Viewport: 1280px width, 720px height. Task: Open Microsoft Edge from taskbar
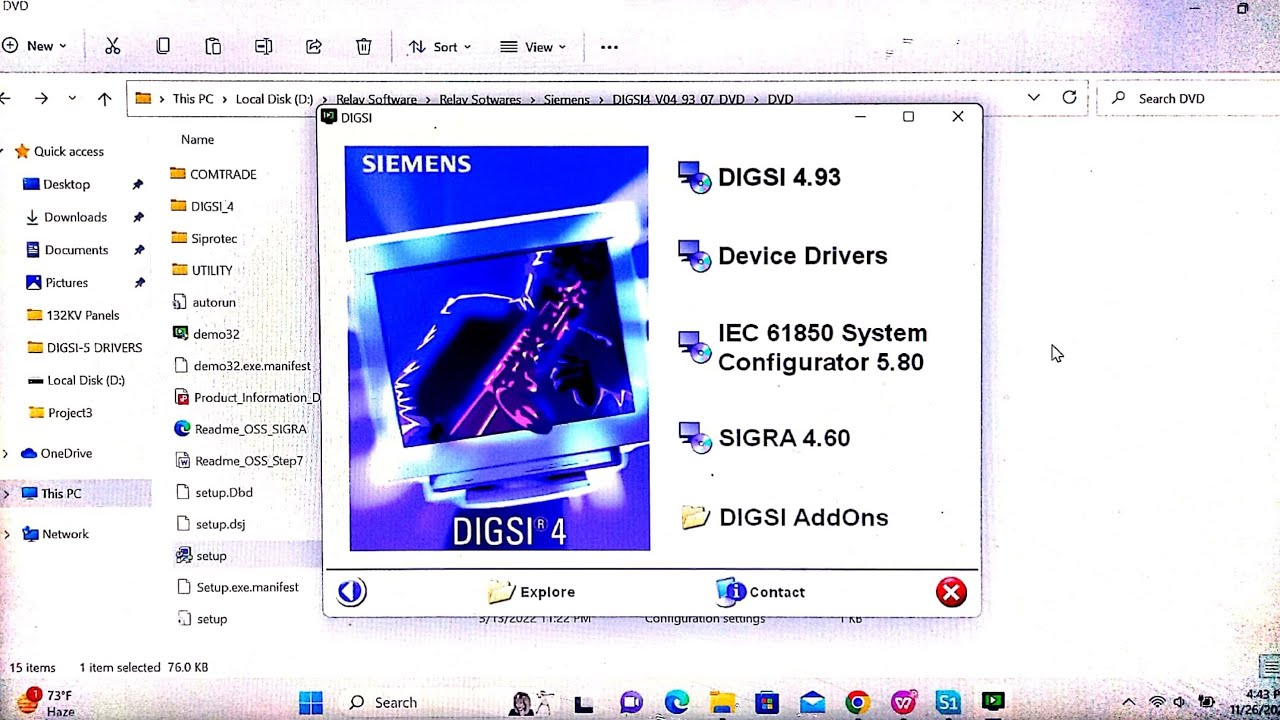coord(677,703)
